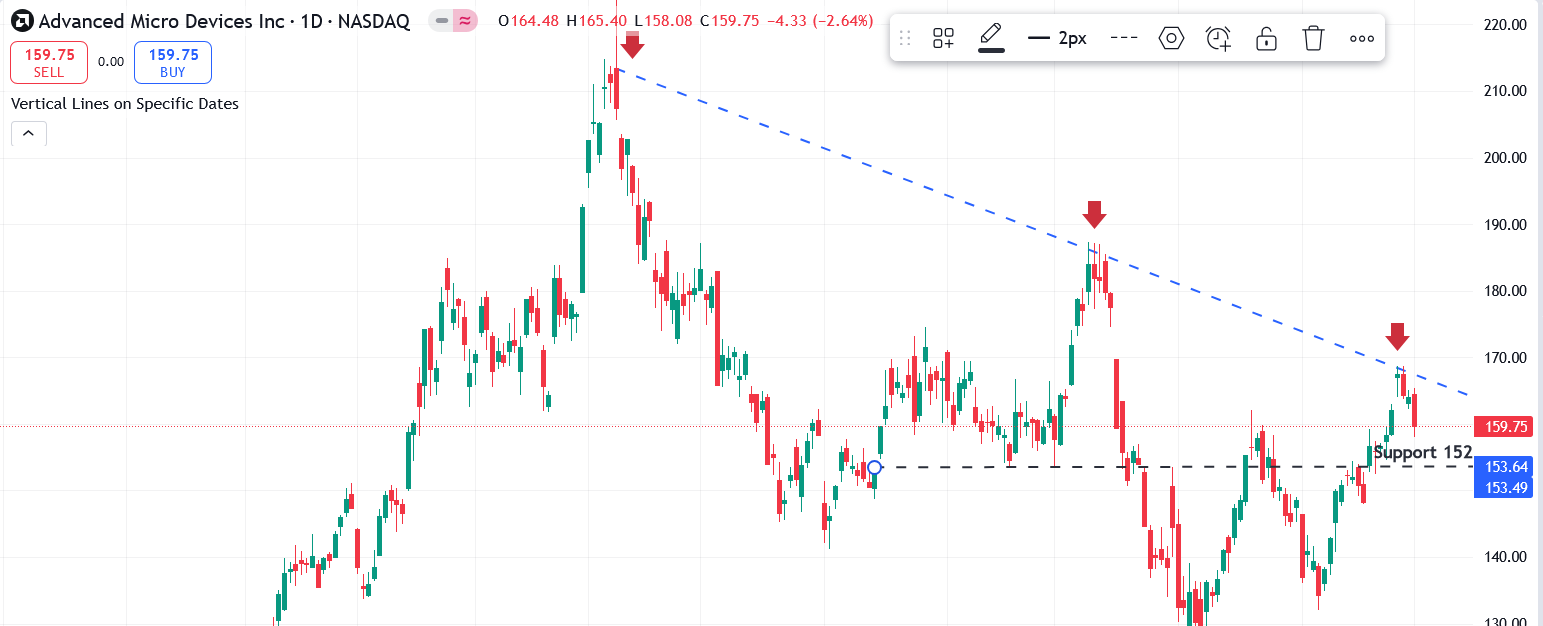Open the pencil line color picker
This screenshot has height=626, width=1543.
click(991, 38)
